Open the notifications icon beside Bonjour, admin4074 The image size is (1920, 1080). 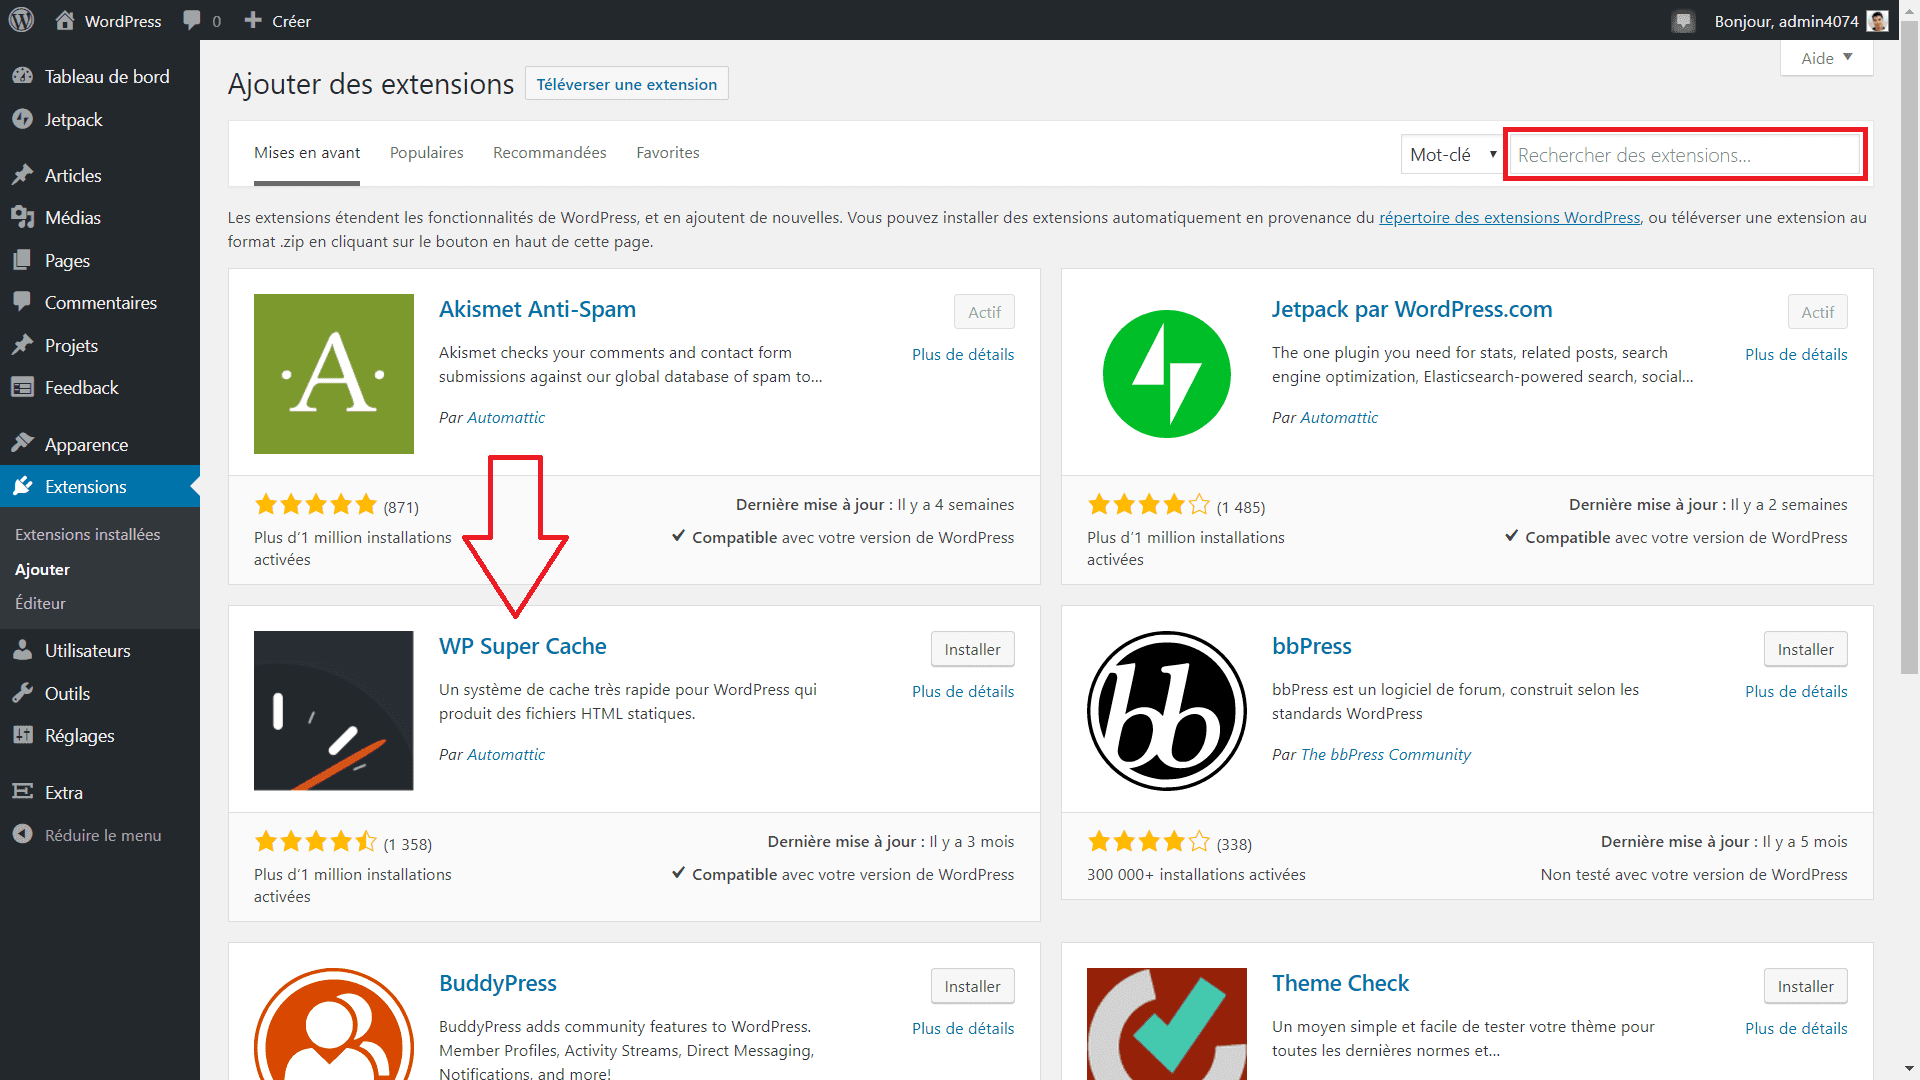click(1684, 21)
